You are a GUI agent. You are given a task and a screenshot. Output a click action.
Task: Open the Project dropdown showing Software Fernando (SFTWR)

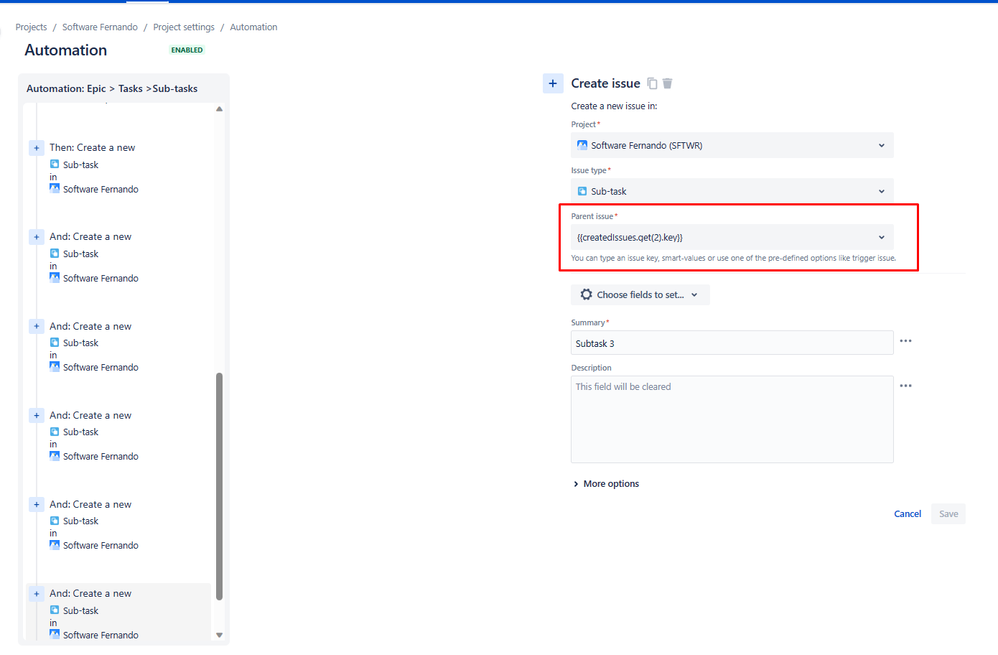(x=732, y=145)
